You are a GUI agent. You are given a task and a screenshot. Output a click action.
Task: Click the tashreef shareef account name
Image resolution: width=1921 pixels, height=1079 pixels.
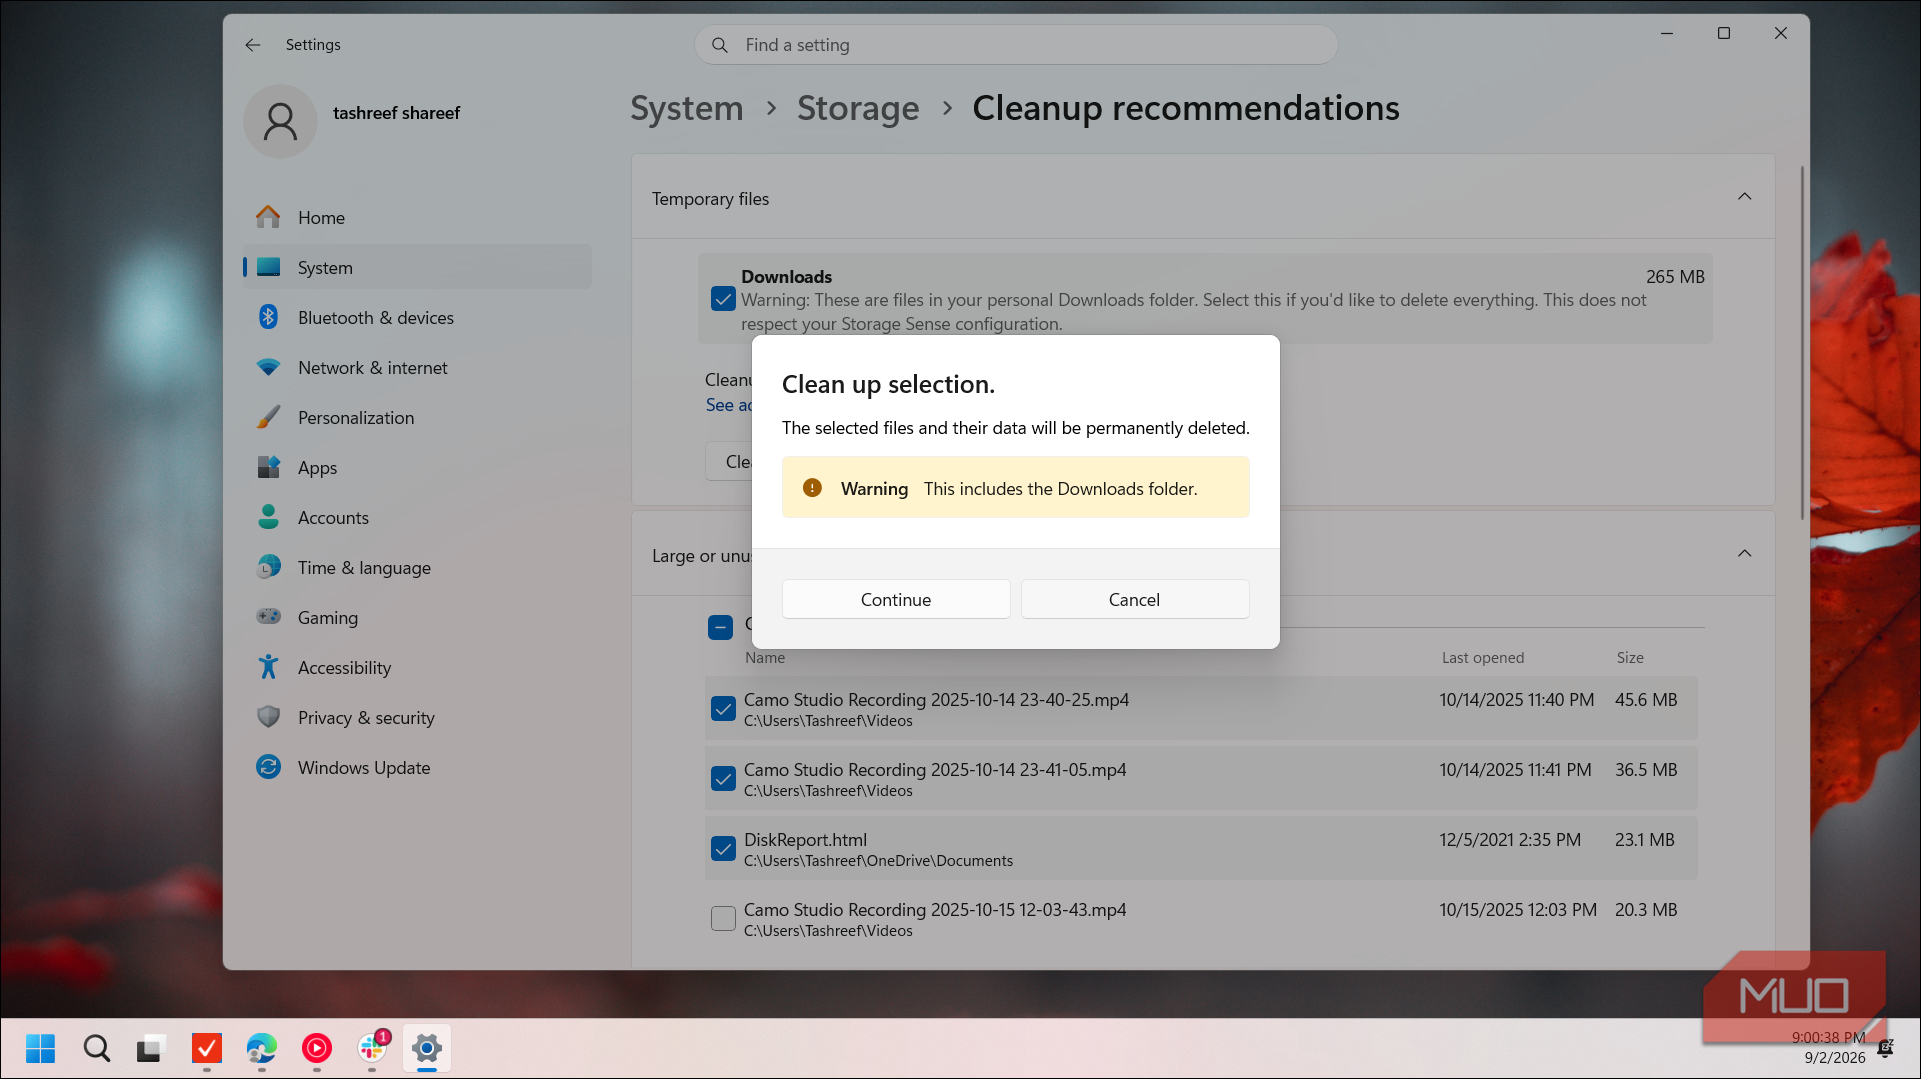point(396,113)
